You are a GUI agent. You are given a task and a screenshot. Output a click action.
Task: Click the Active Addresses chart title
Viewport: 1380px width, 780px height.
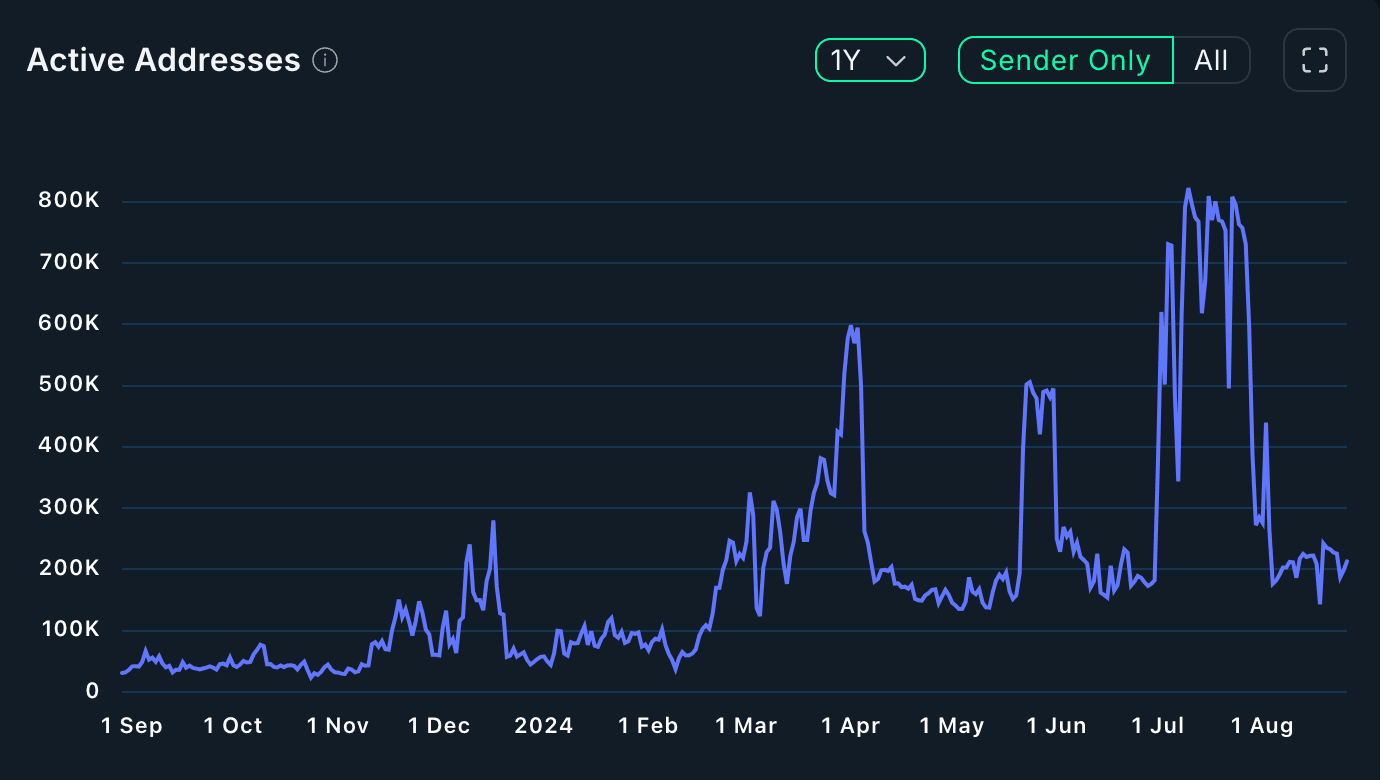pyautogui.click(x=164, y=60)
